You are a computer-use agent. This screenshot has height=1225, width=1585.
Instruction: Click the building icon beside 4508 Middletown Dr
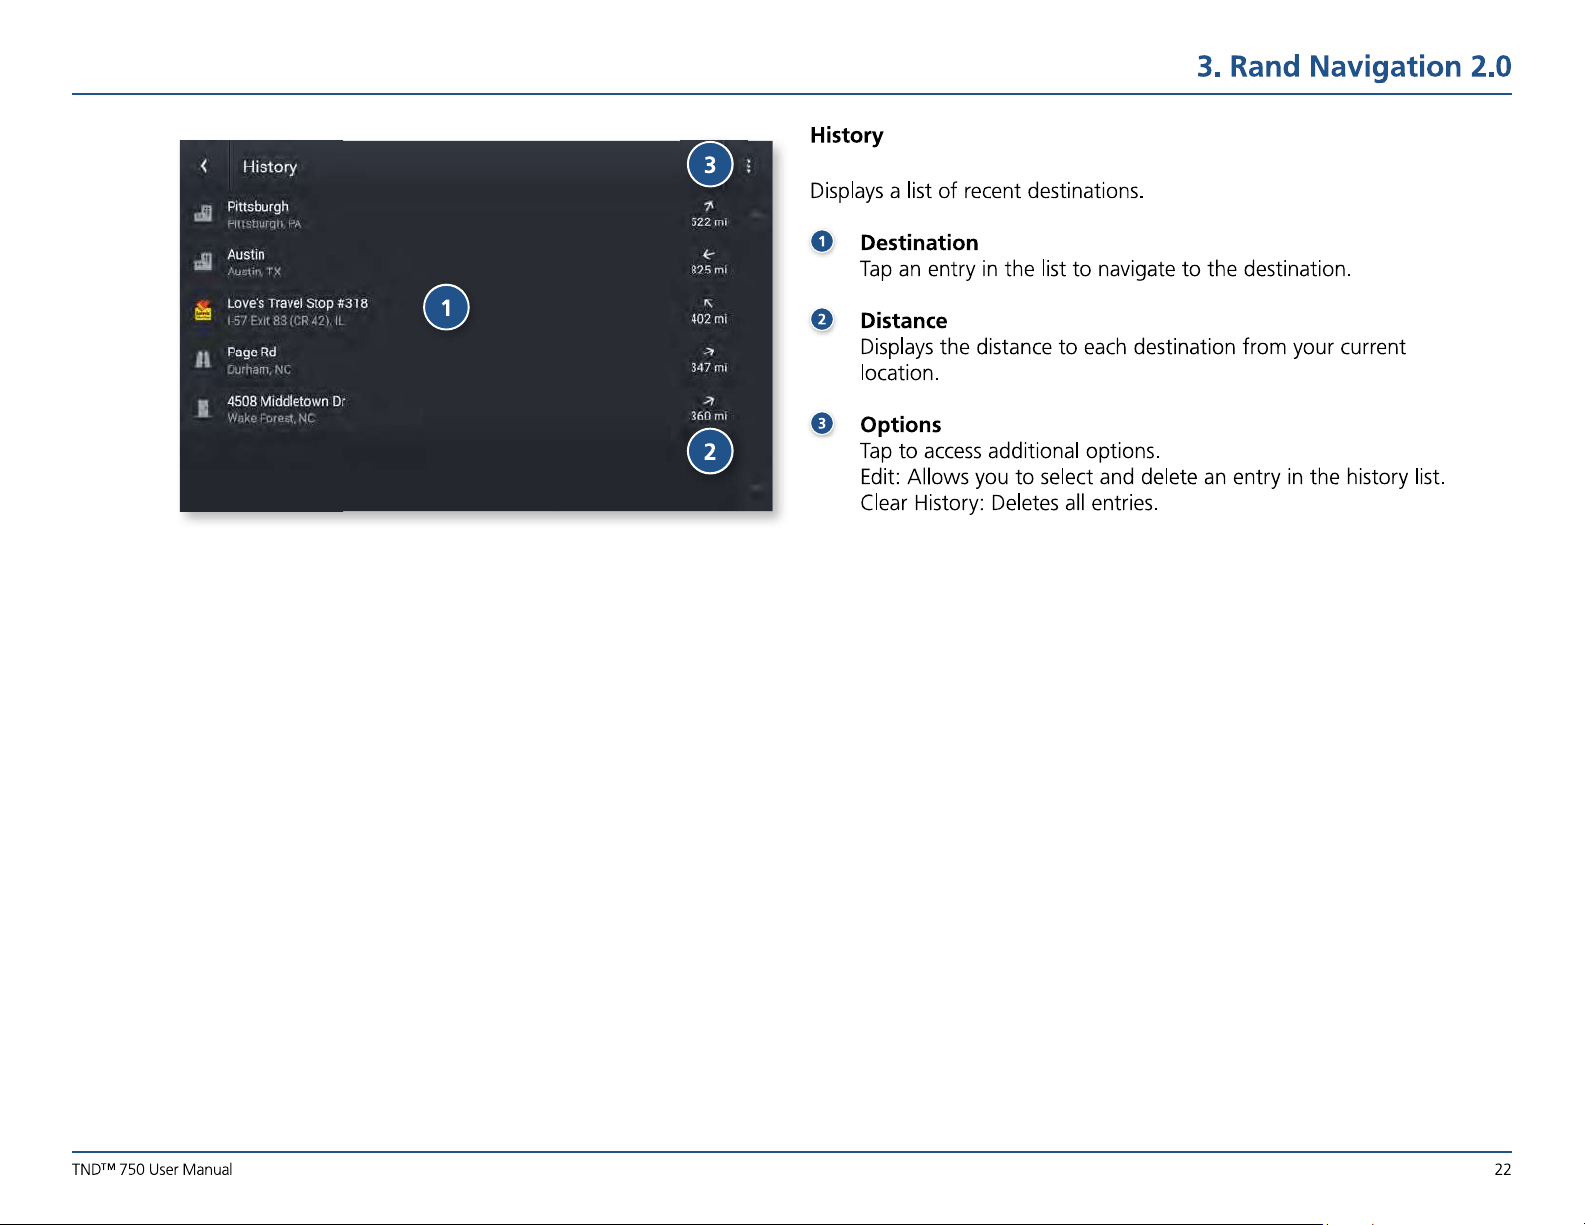coord(203,408)
